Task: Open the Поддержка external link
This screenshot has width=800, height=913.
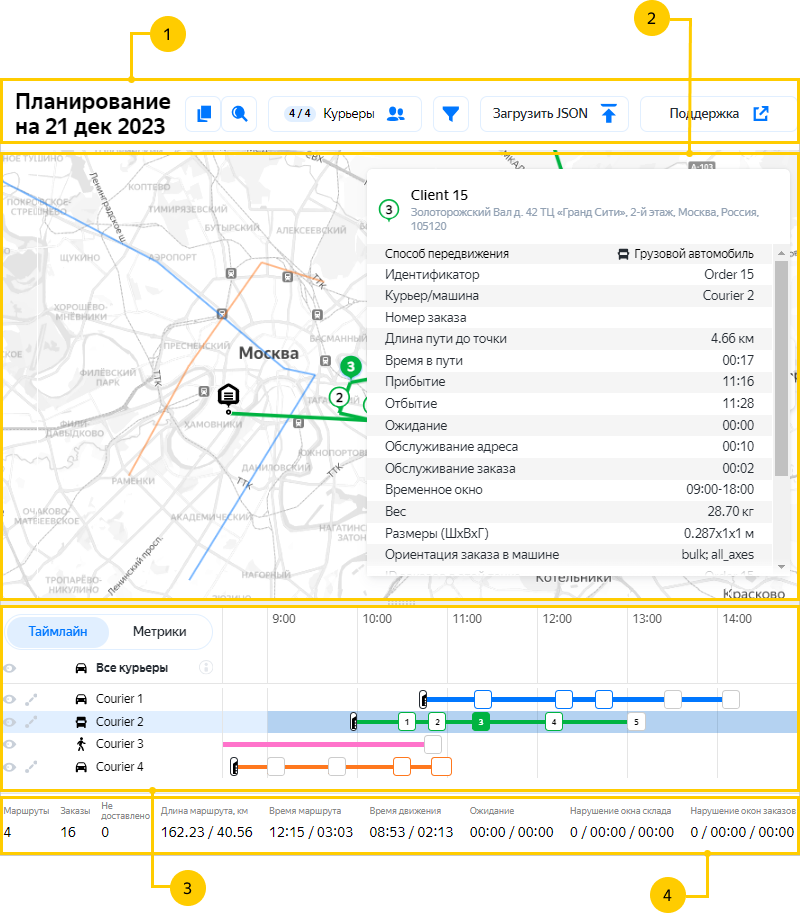Action: pyautogui.click(x=718, y=114)
